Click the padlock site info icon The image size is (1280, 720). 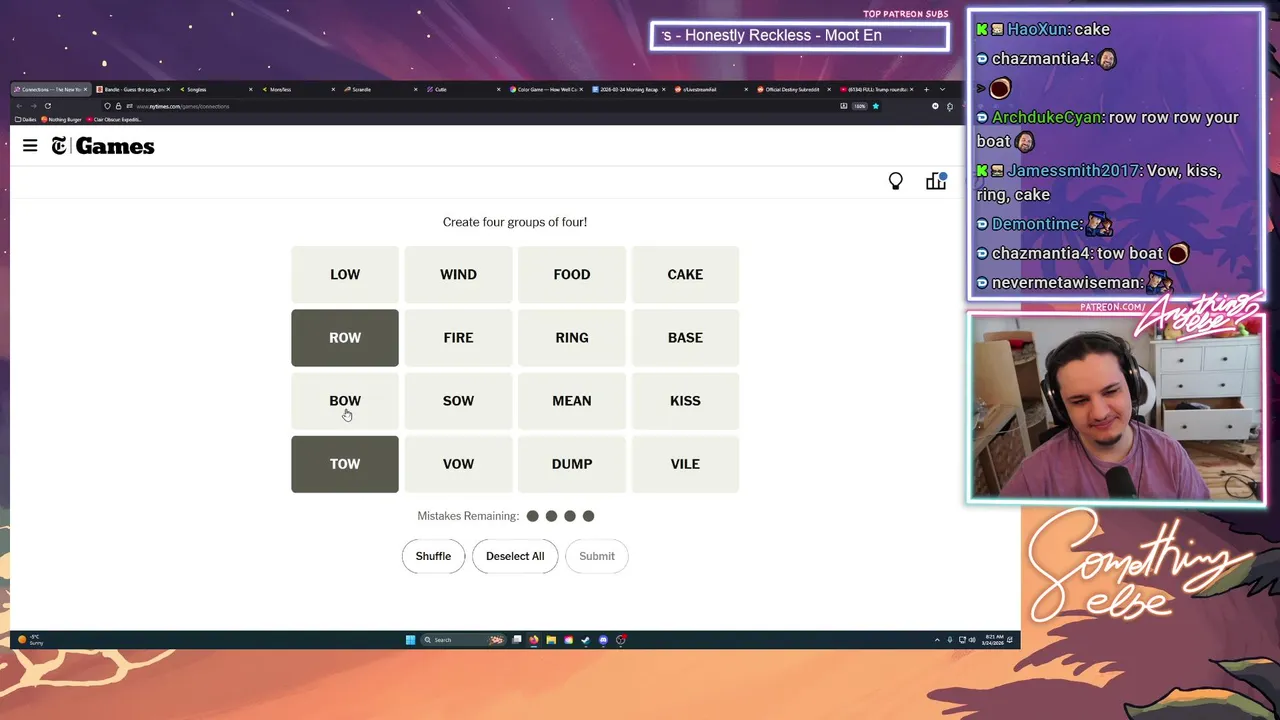click(118, 106)
